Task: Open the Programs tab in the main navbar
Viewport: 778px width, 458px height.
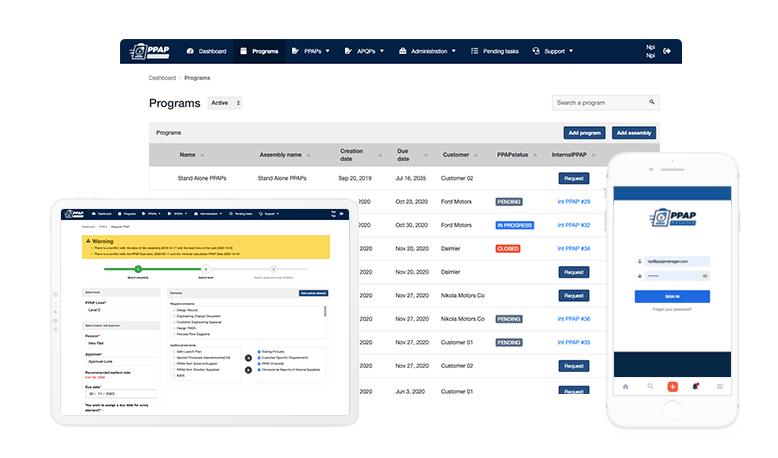Action: pyautogui.click(x=259, y=51)
